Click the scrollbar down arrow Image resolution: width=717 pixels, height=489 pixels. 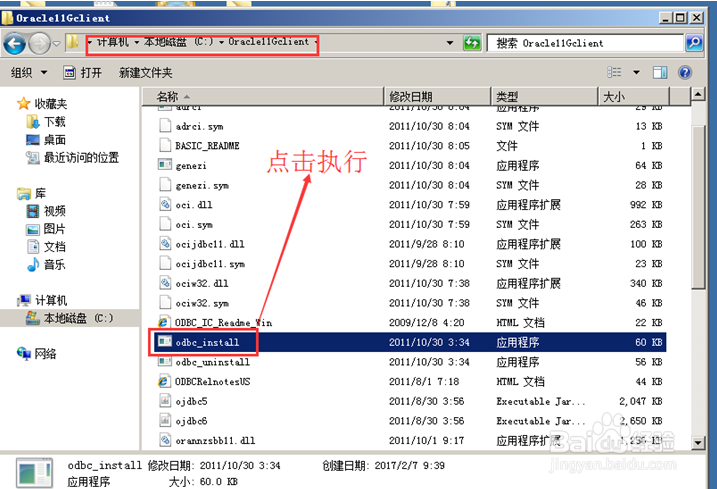pos(698,442)
